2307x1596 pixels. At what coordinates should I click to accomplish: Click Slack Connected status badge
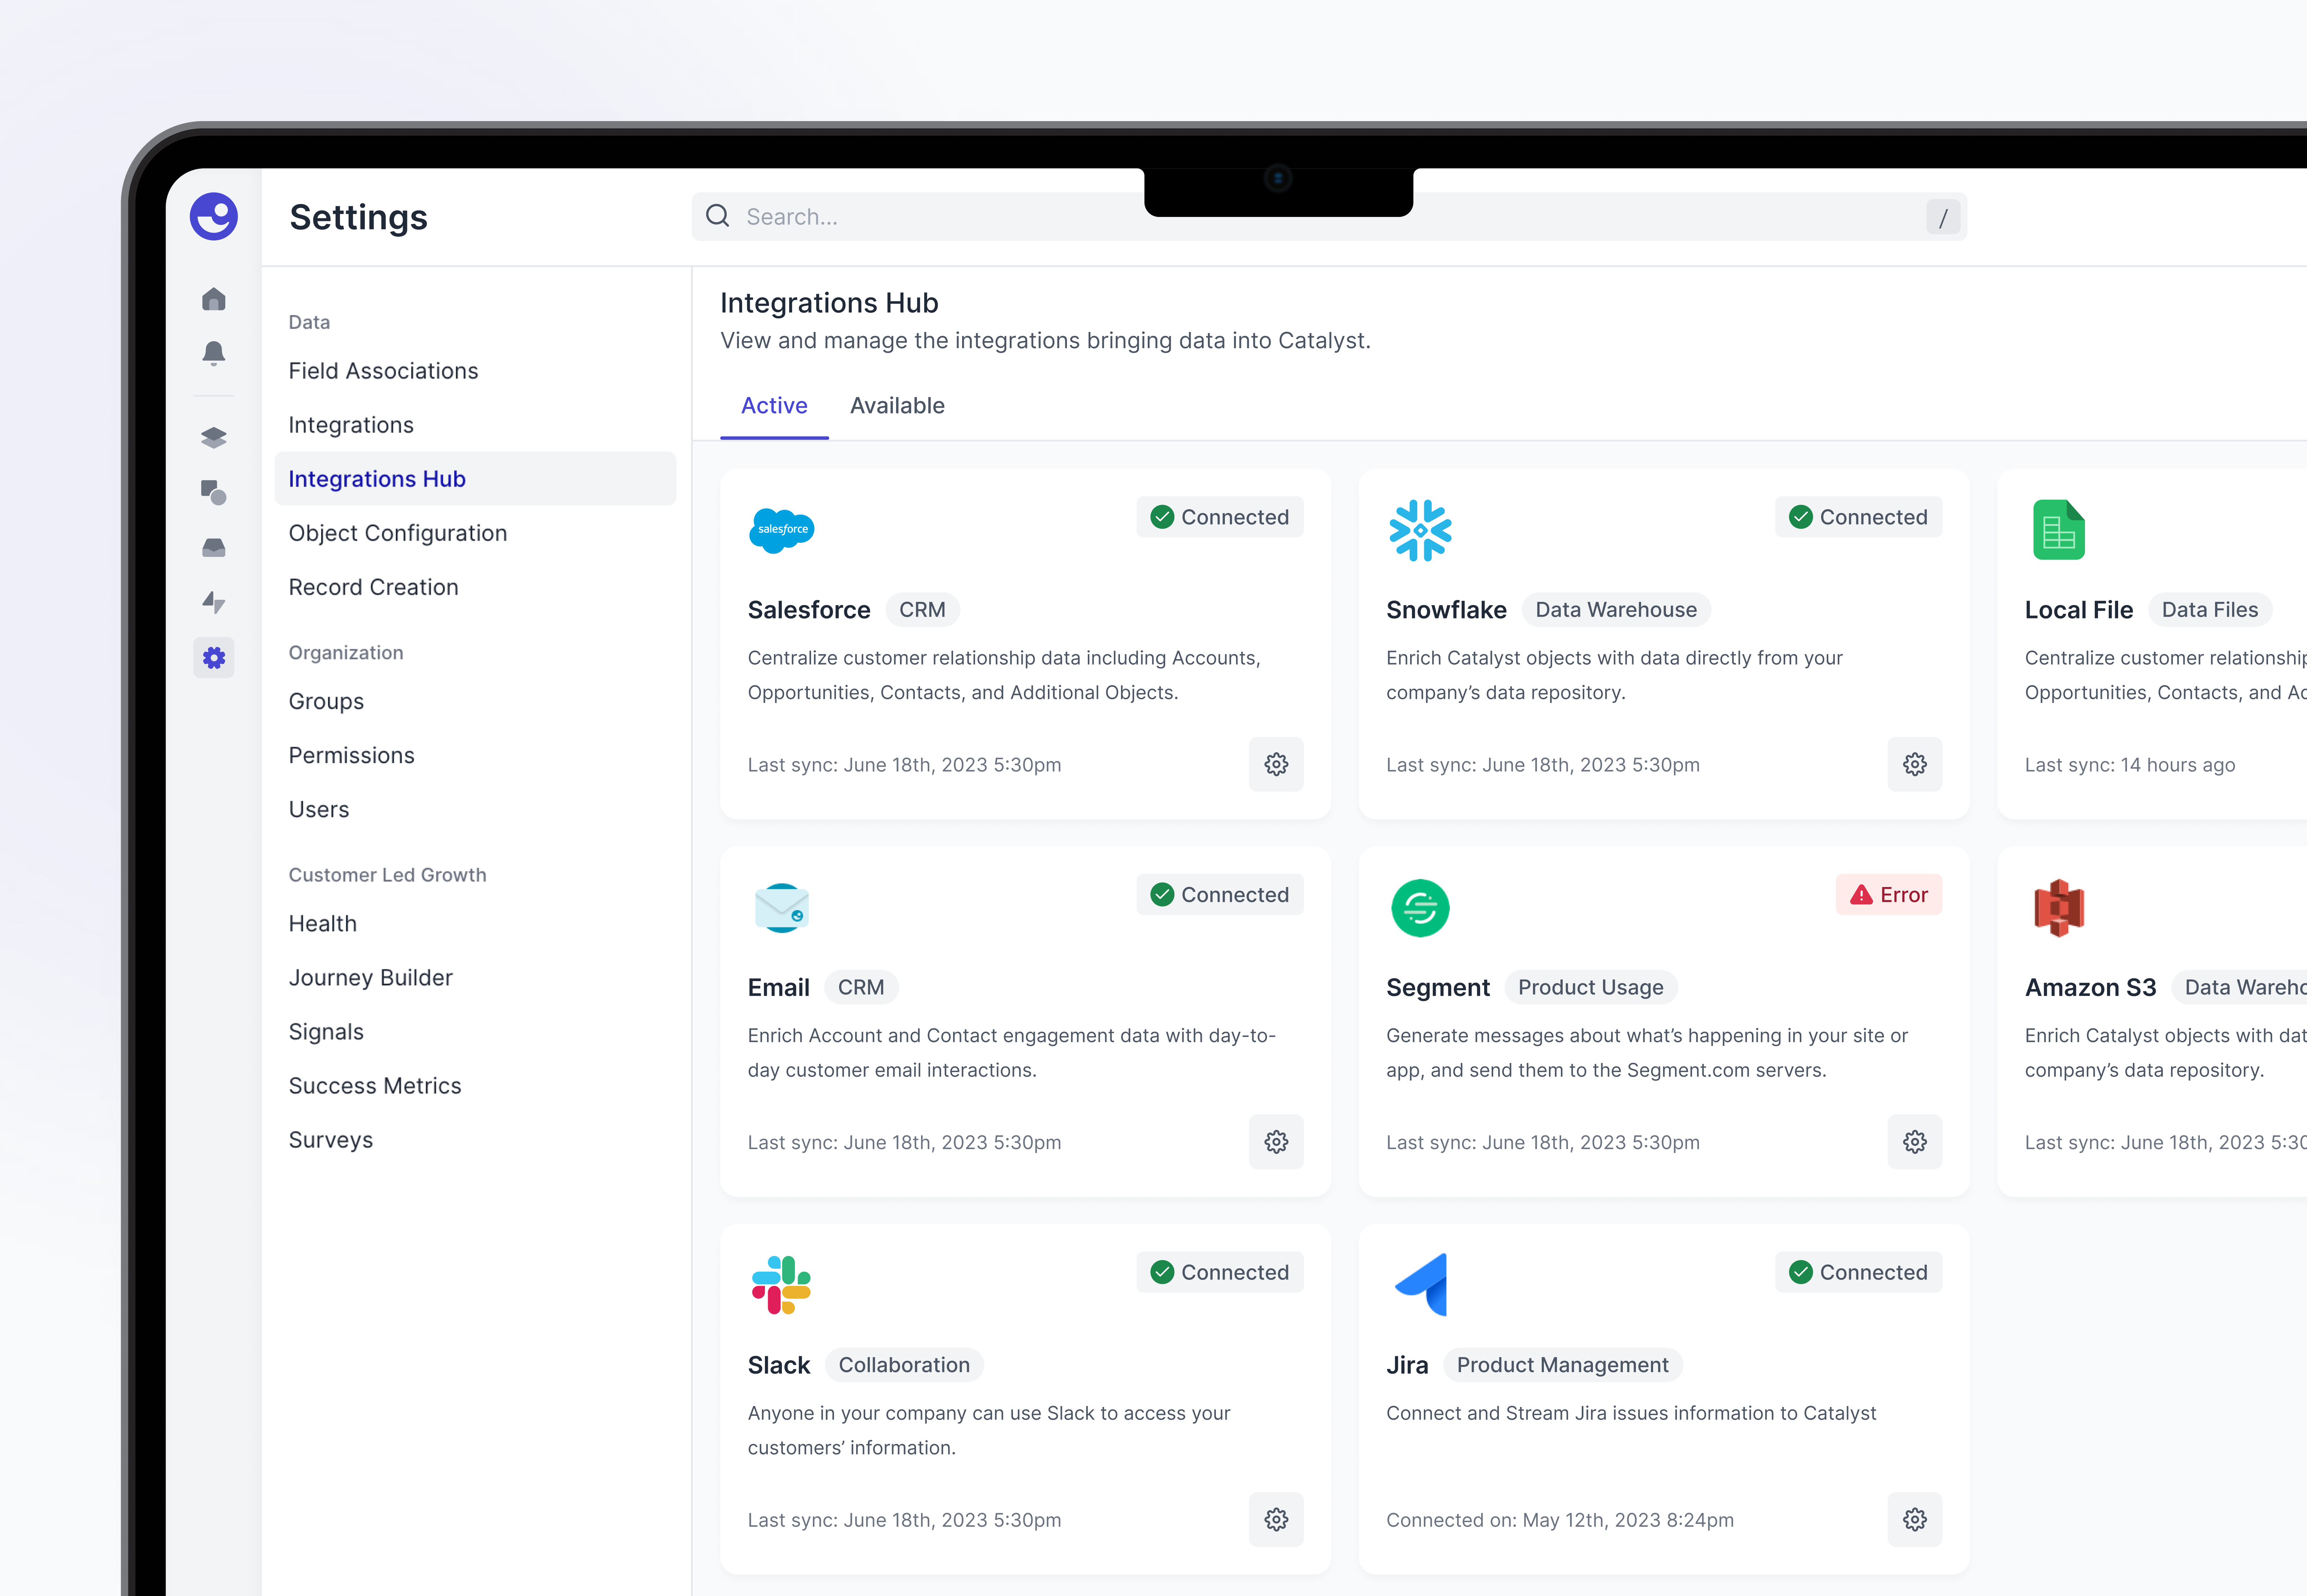(1219, 1272)
